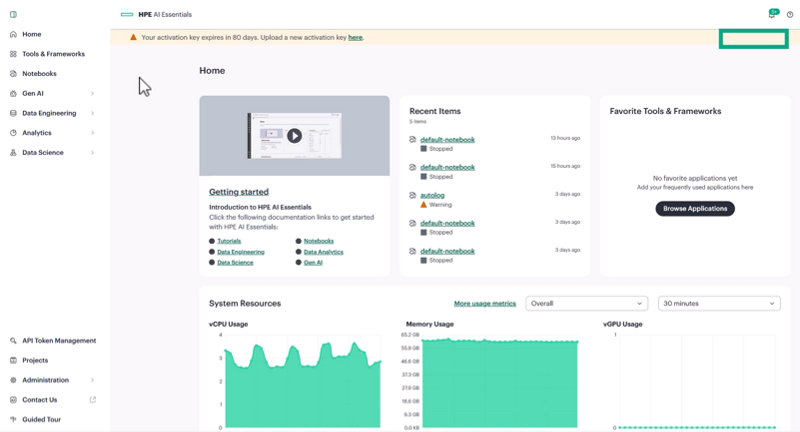Open the help question mark icon
The image size is (800, 432).
pos(790,15)
